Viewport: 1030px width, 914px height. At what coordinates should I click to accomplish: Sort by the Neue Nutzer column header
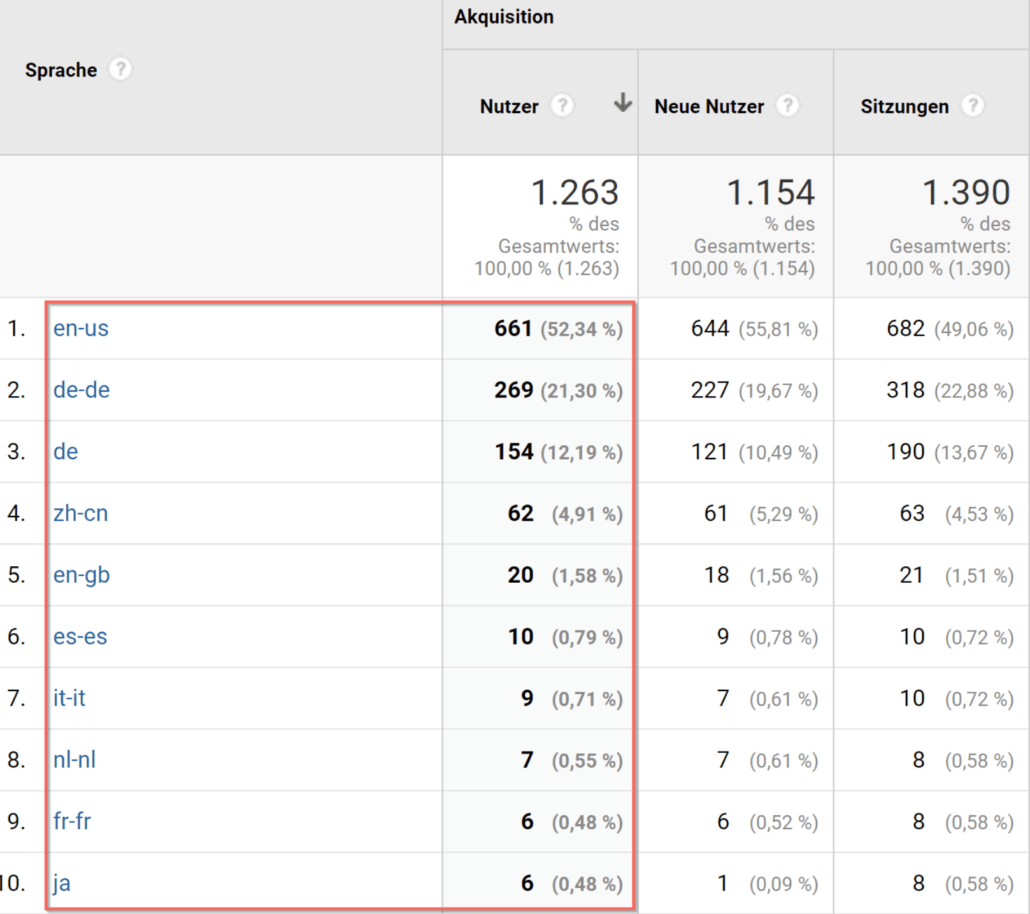click(709, 106)
